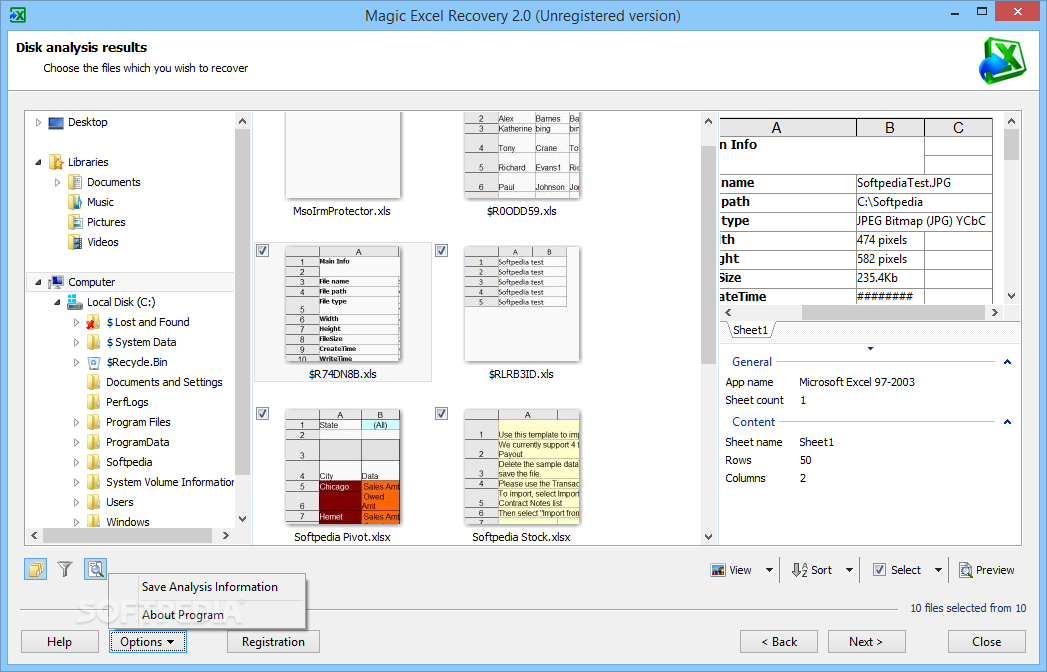Click the Close button at bottom
Viewport: 1047px width, 672px height.
click(986, 642)
